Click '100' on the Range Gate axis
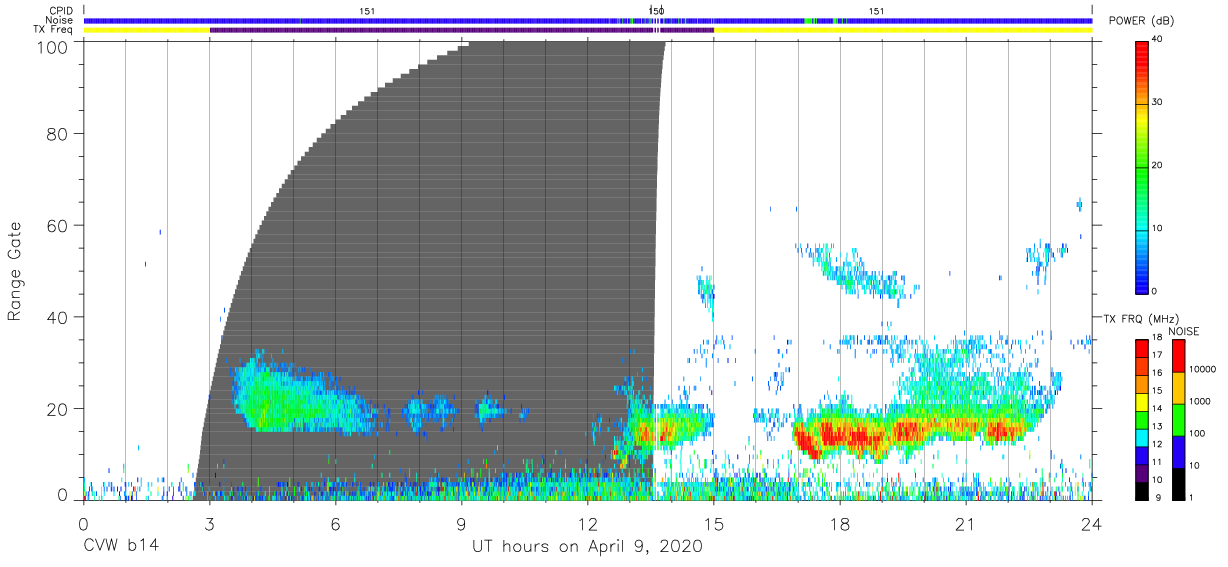 (51, 46)
